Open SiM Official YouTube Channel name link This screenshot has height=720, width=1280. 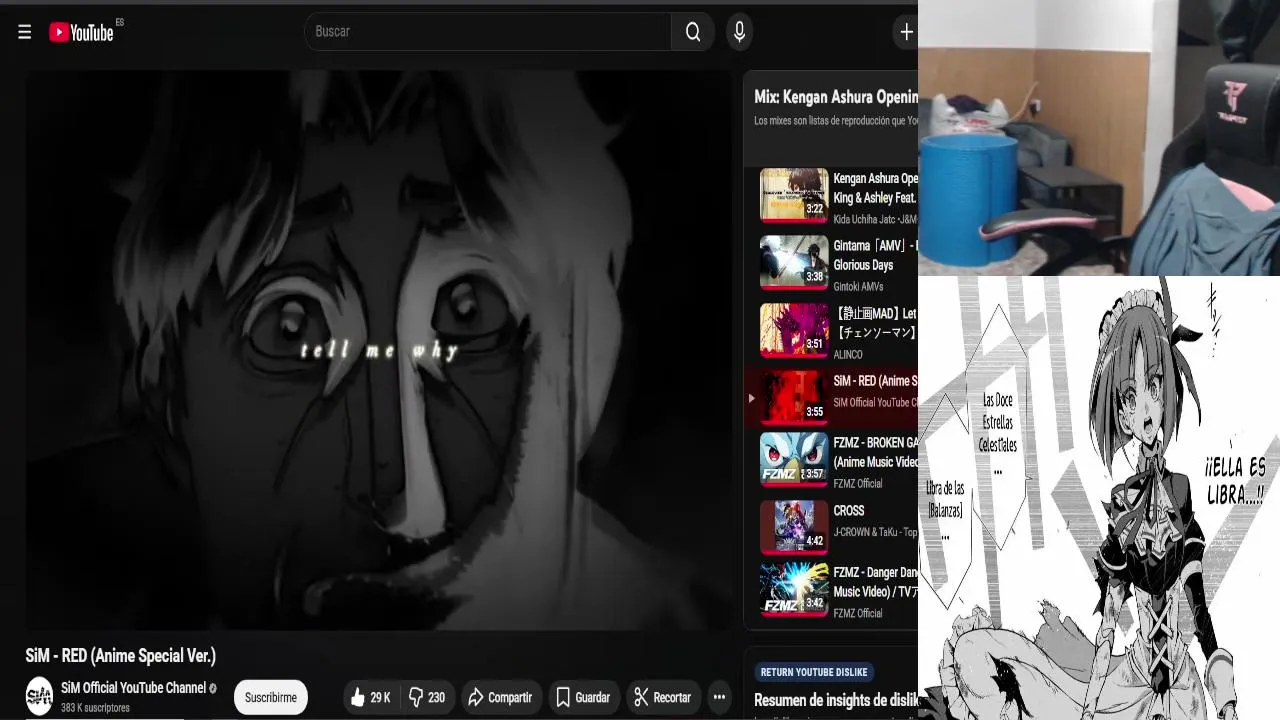pos(133,688)
